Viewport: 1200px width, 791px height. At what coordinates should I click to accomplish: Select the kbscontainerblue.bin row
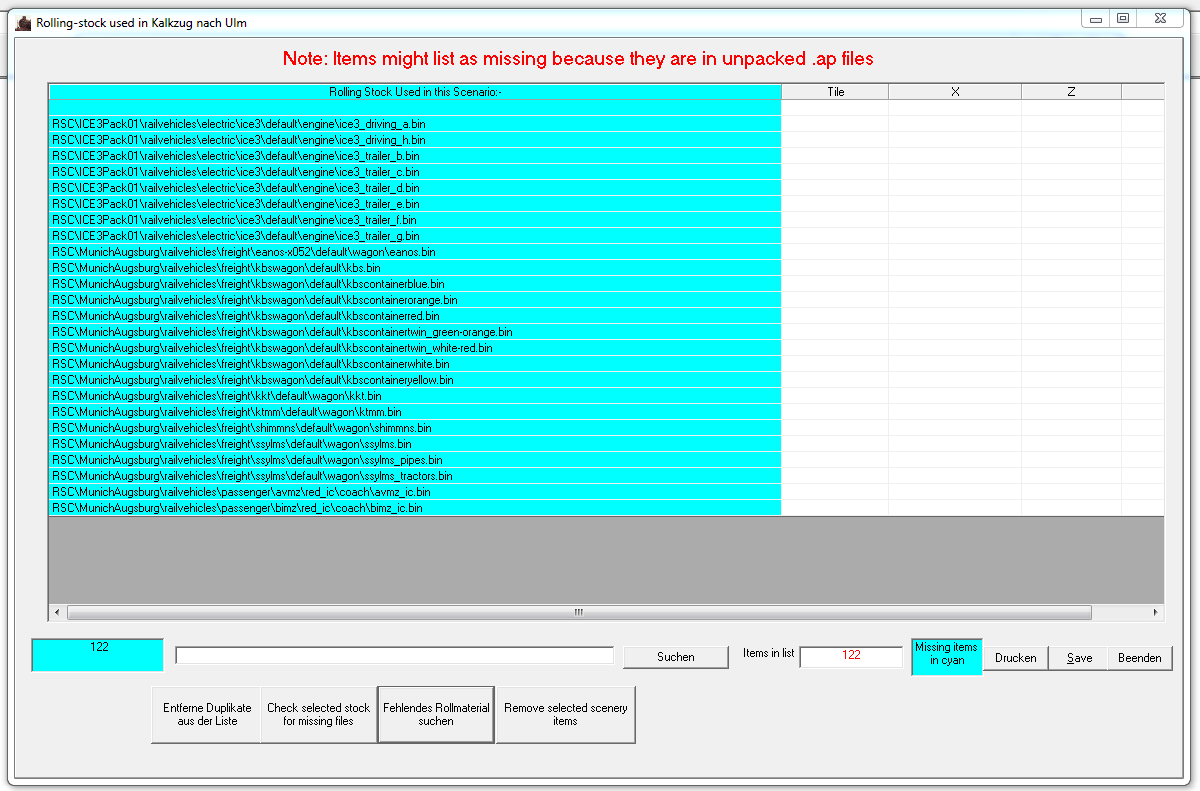click(415, 284)
